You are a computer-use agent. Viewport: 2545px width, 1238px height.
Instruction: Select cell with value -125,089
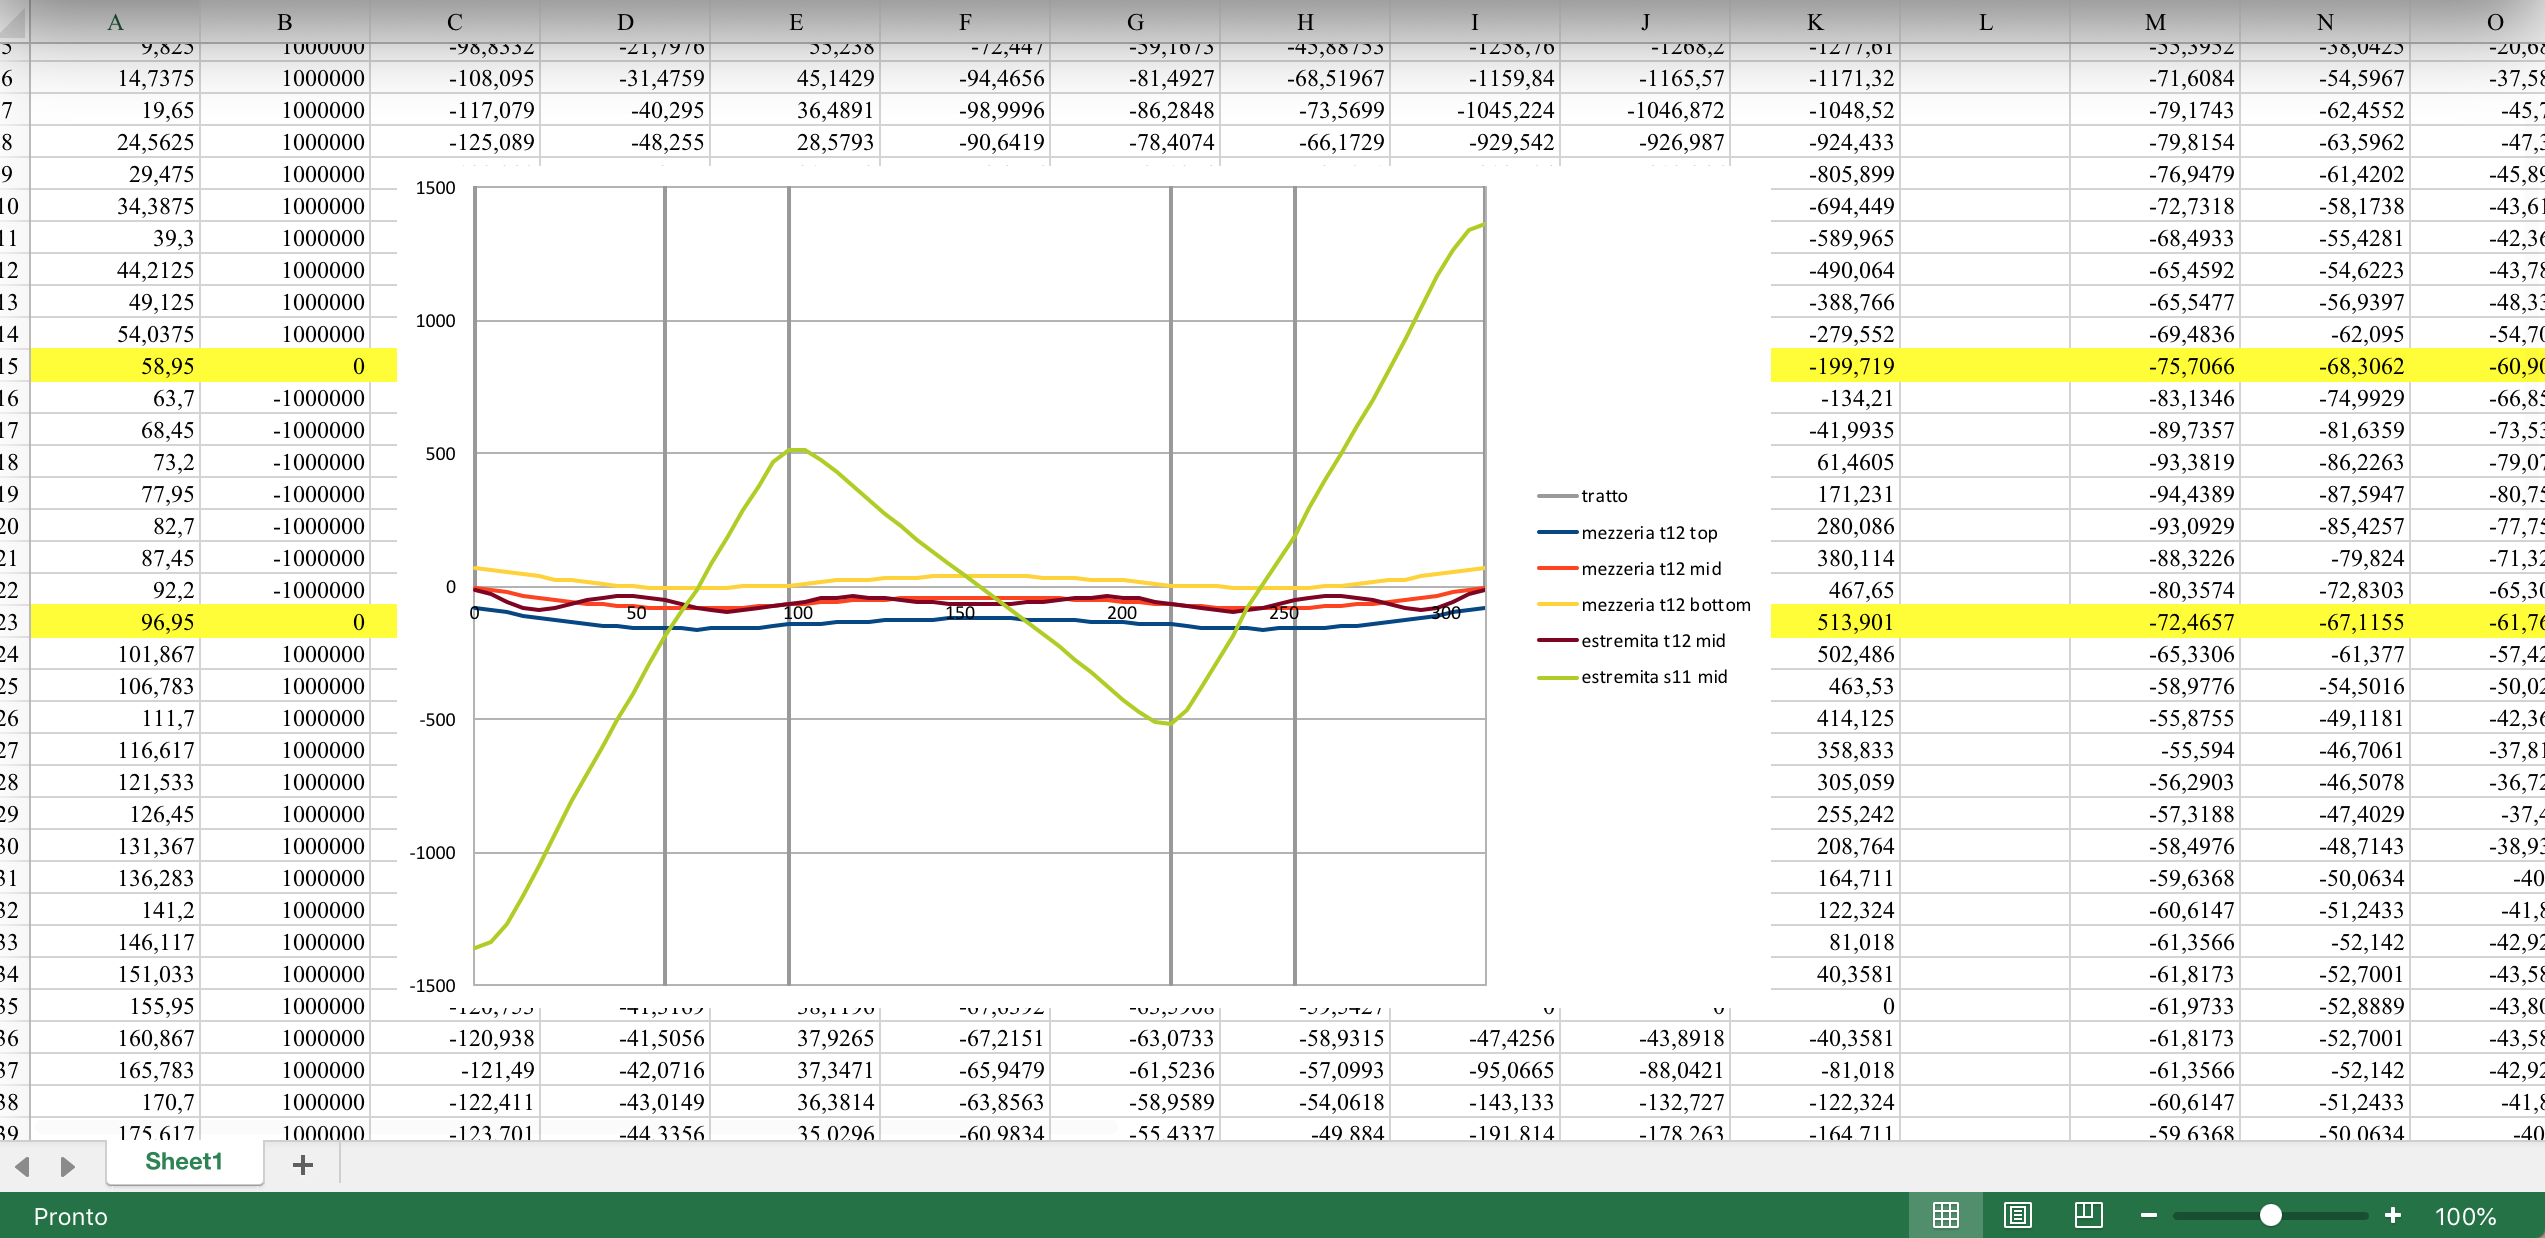tap(455, 141)
